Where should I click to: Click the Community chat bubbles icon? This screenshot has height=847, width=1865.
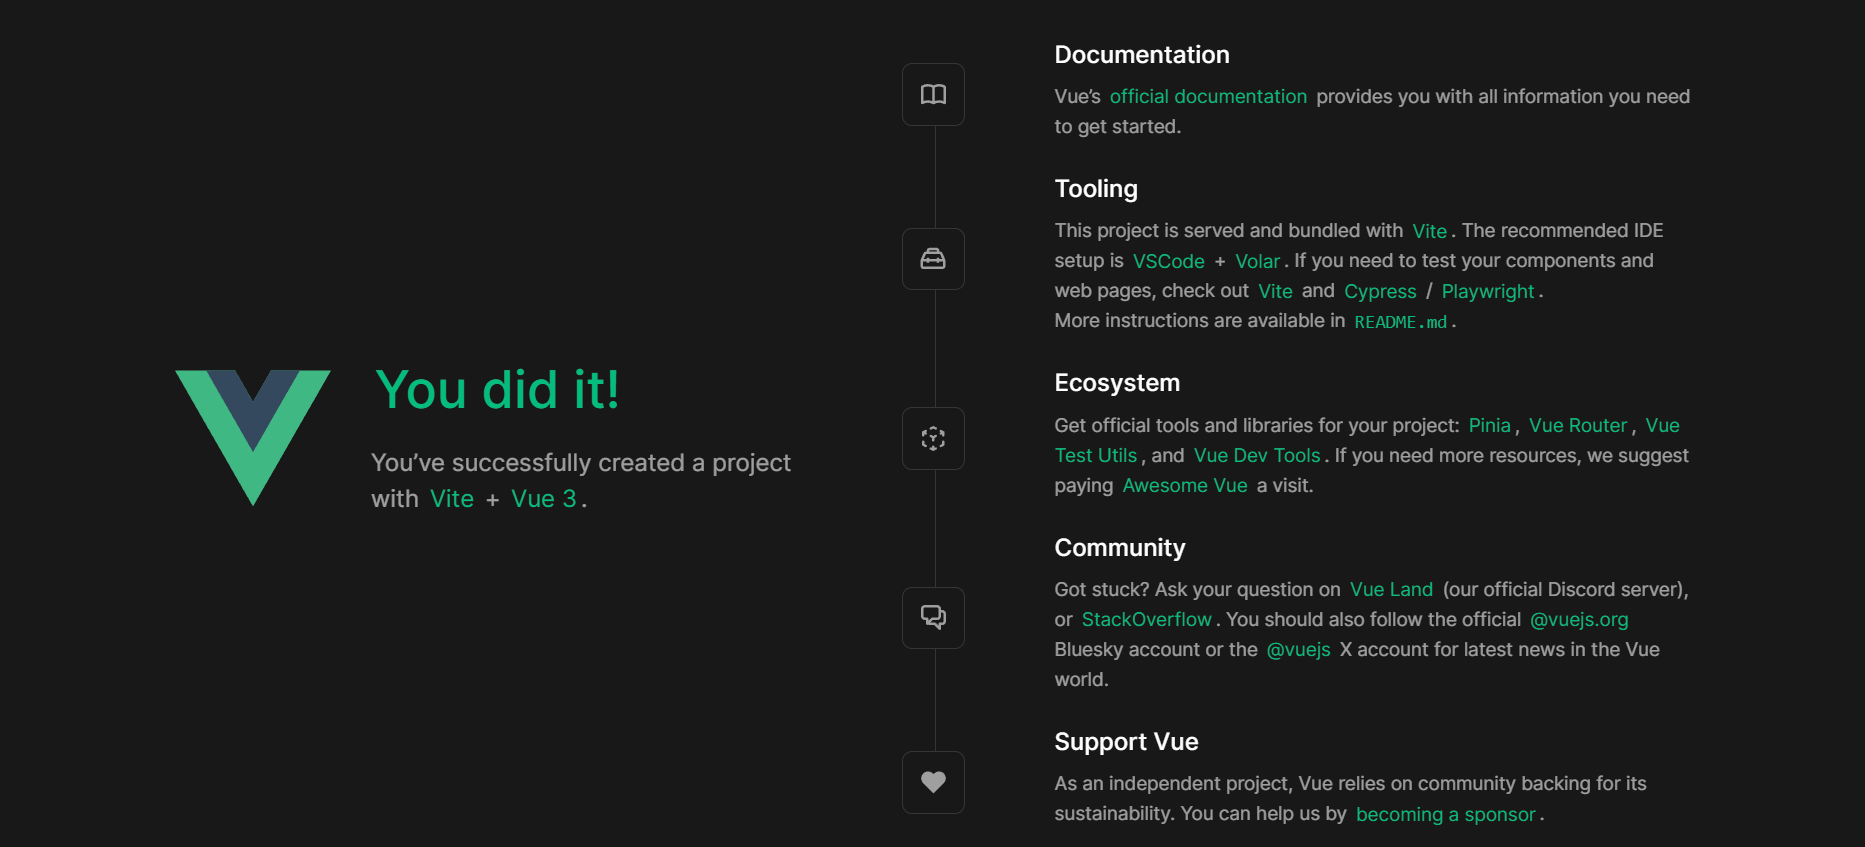(933, 617)
